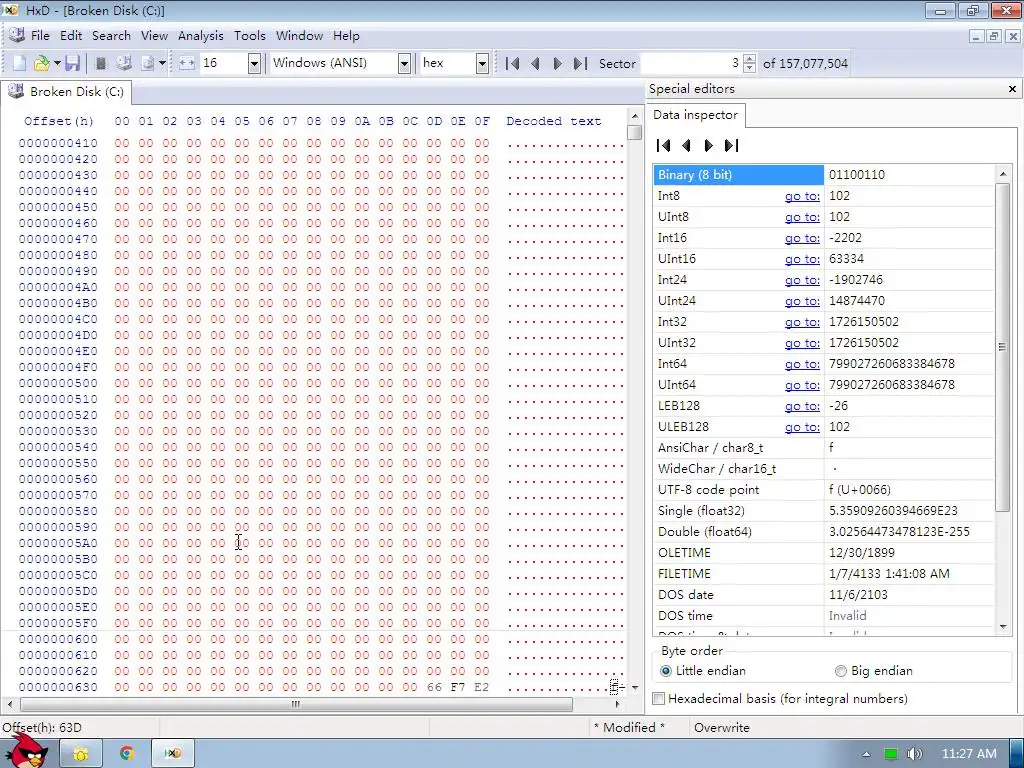The width and height of the screenshot is (1024, 768).
Task: Open file explorer from taskbar
Action: pyautogui.click(x=80, y=754)
